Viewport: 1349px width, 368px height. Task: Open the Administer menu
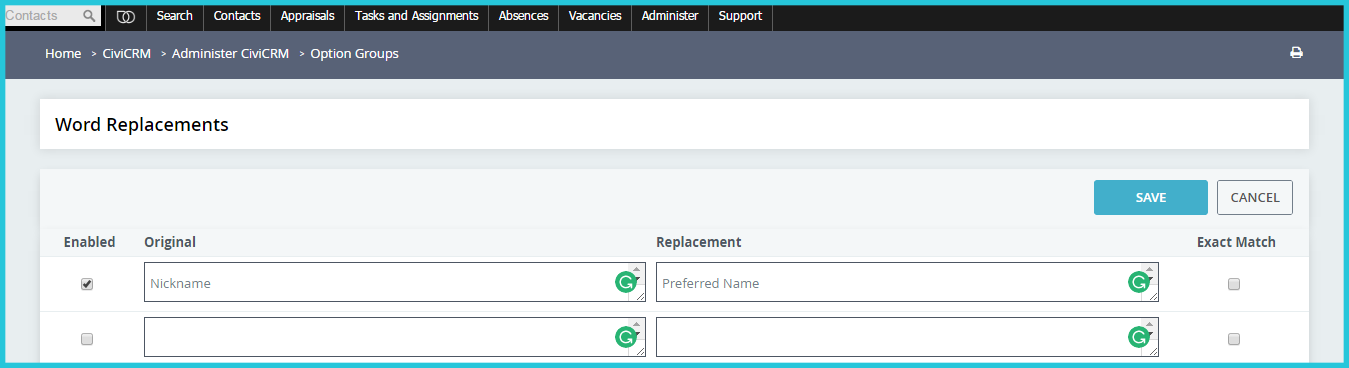(x=670, y=16)
